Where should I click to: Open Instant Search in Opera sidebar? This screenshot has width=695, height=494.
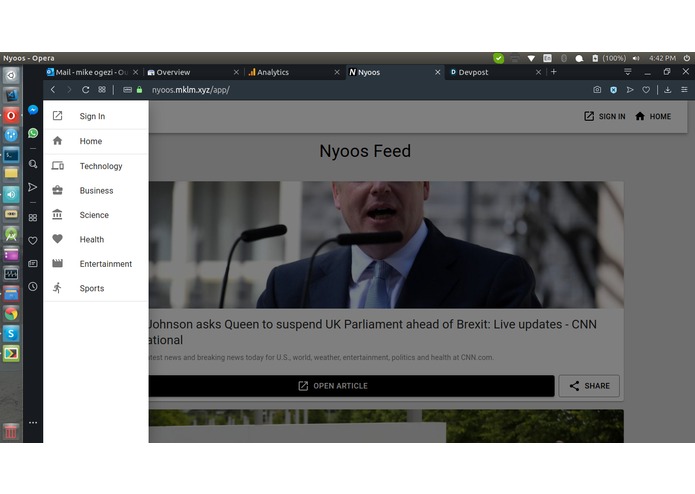[33, 164]
